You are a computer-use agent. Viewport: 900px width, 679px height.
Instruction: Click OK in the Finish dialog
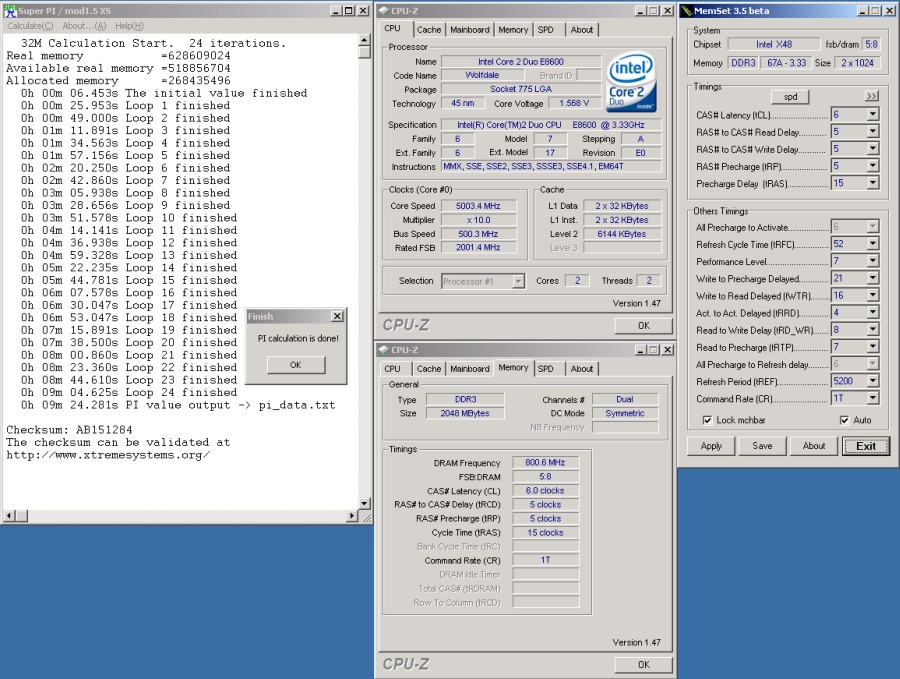tap(296, 365)
